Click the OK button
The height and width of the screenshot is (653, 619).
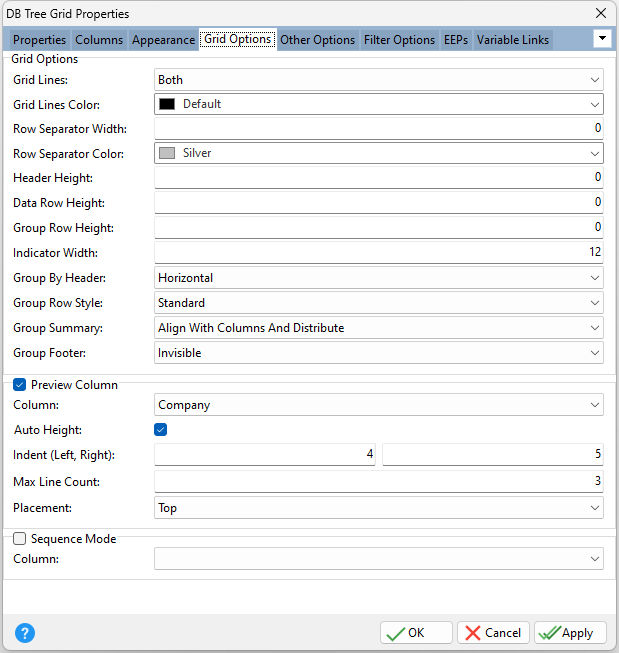tap(416, 633)
